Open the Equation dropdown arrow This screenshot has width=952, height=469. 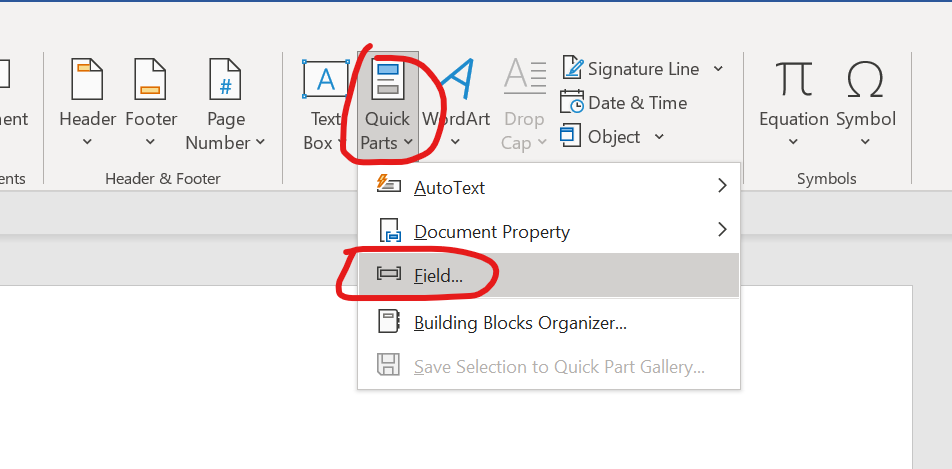(x=794, y=143)
